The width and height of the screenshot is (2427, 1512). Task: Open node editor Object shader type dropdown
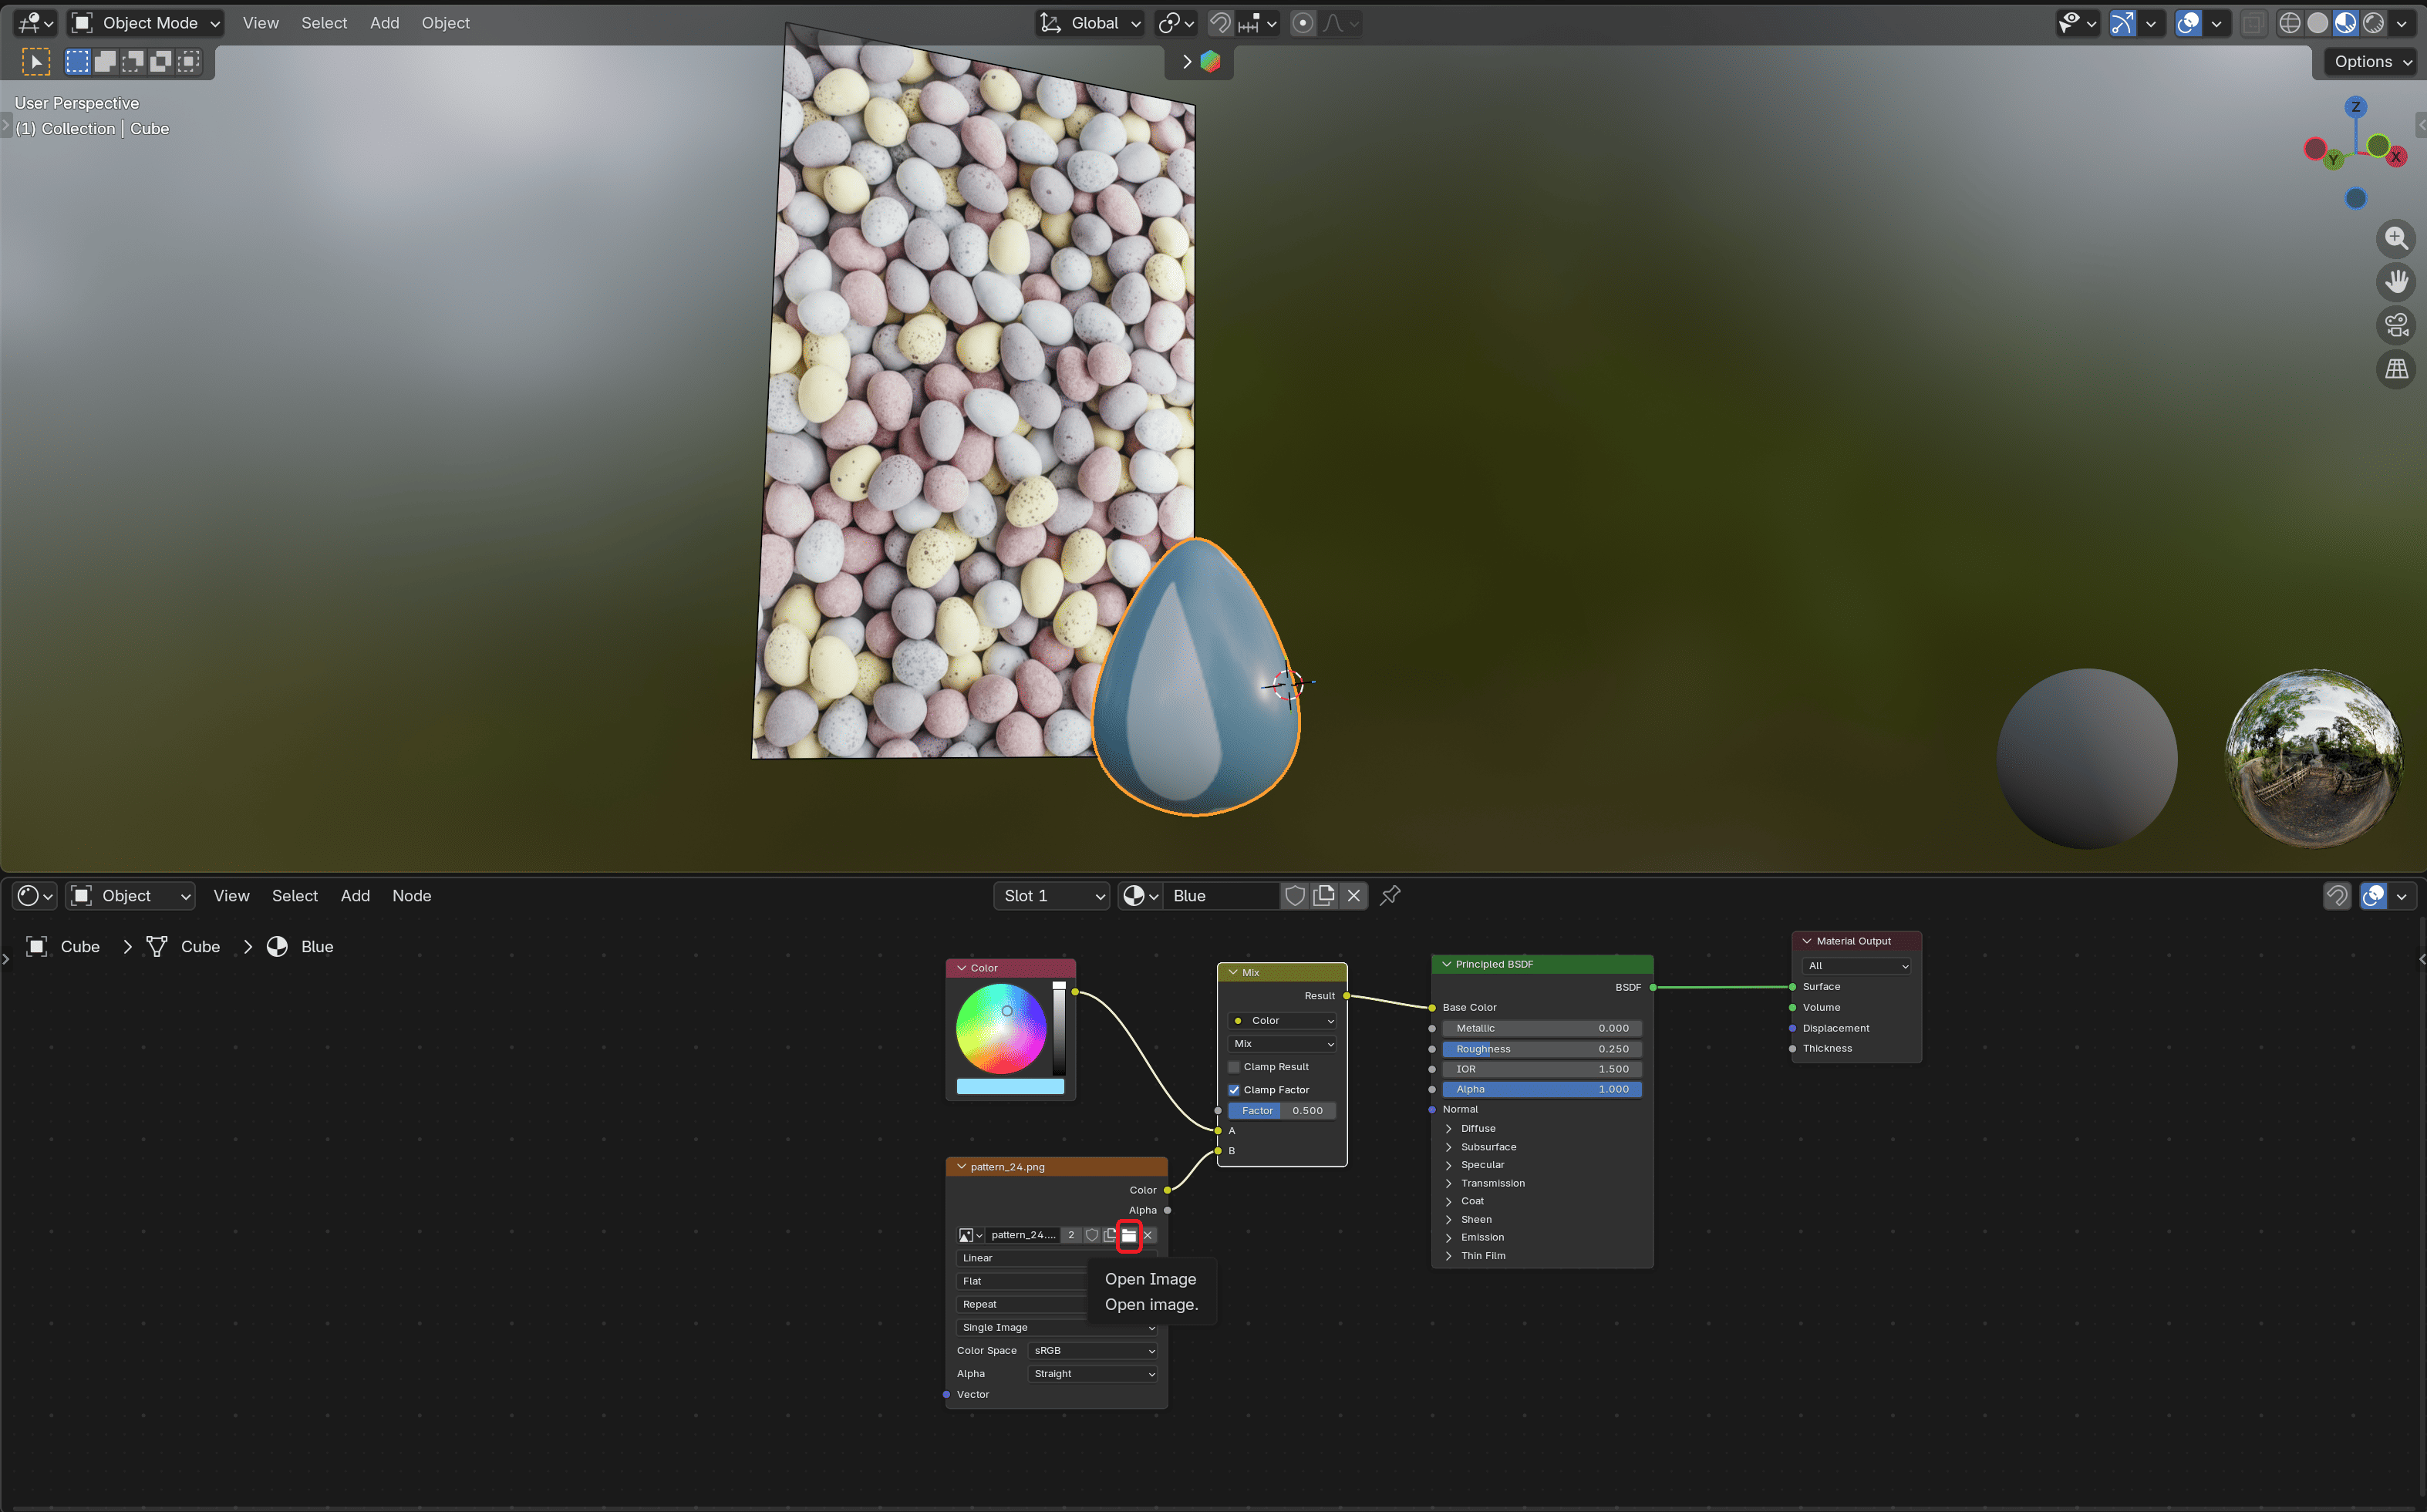click(130, 896)
